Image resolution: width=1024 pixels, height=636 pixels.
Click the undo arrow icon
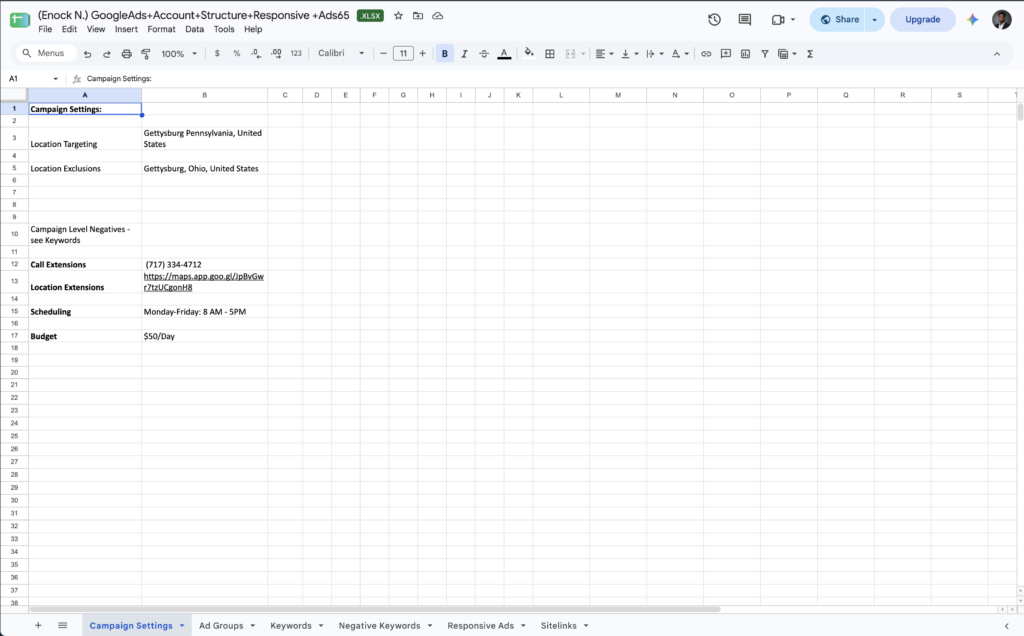pos(88,54)
